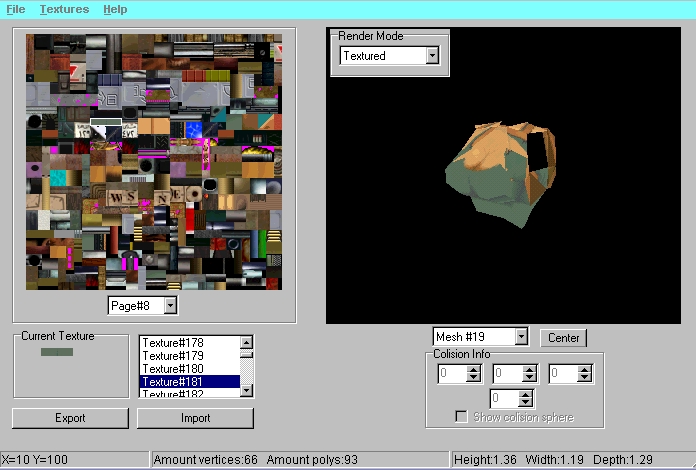Click the 3D torso mesh in viewport

coord(495,175)
